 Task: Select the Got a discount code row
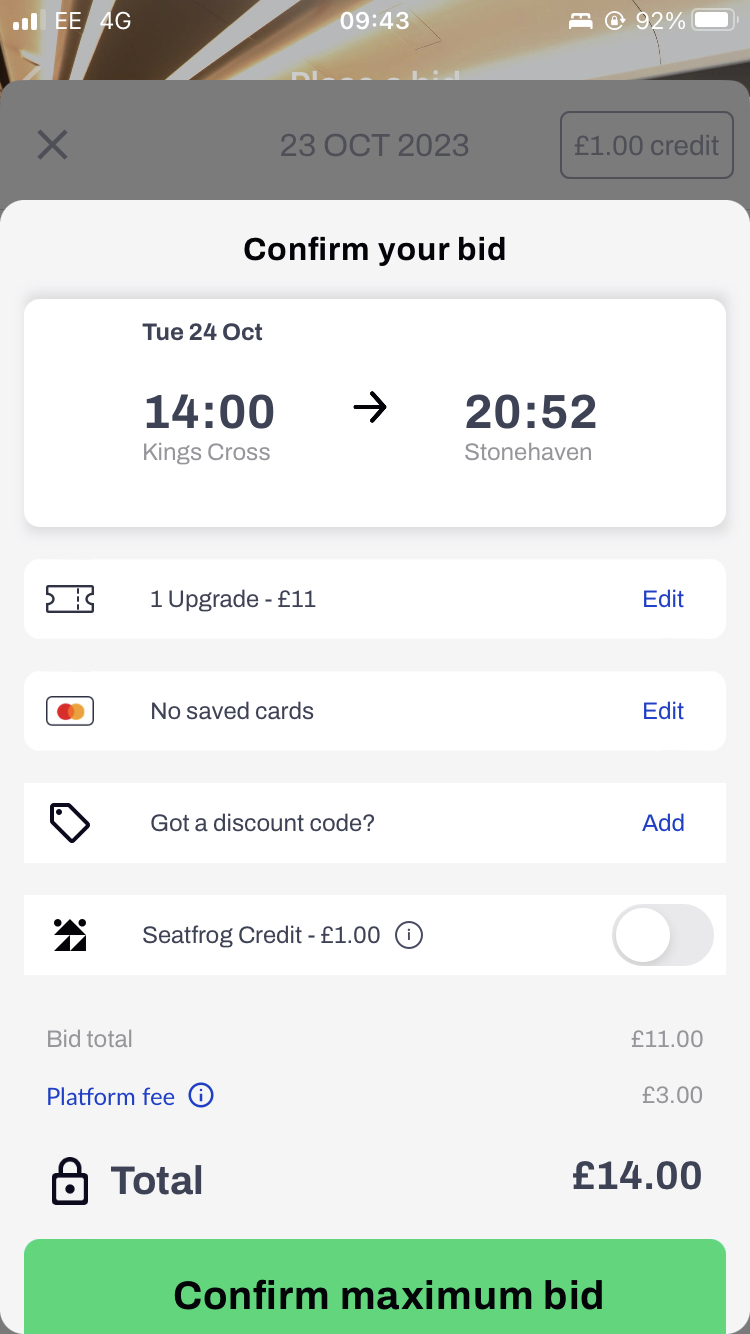pos(375,823)
